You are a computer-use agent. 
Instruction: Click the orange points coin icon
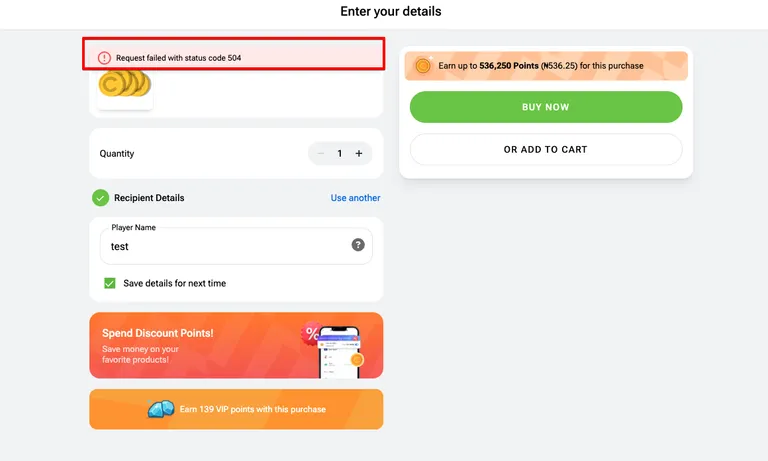tap(422, 66)
